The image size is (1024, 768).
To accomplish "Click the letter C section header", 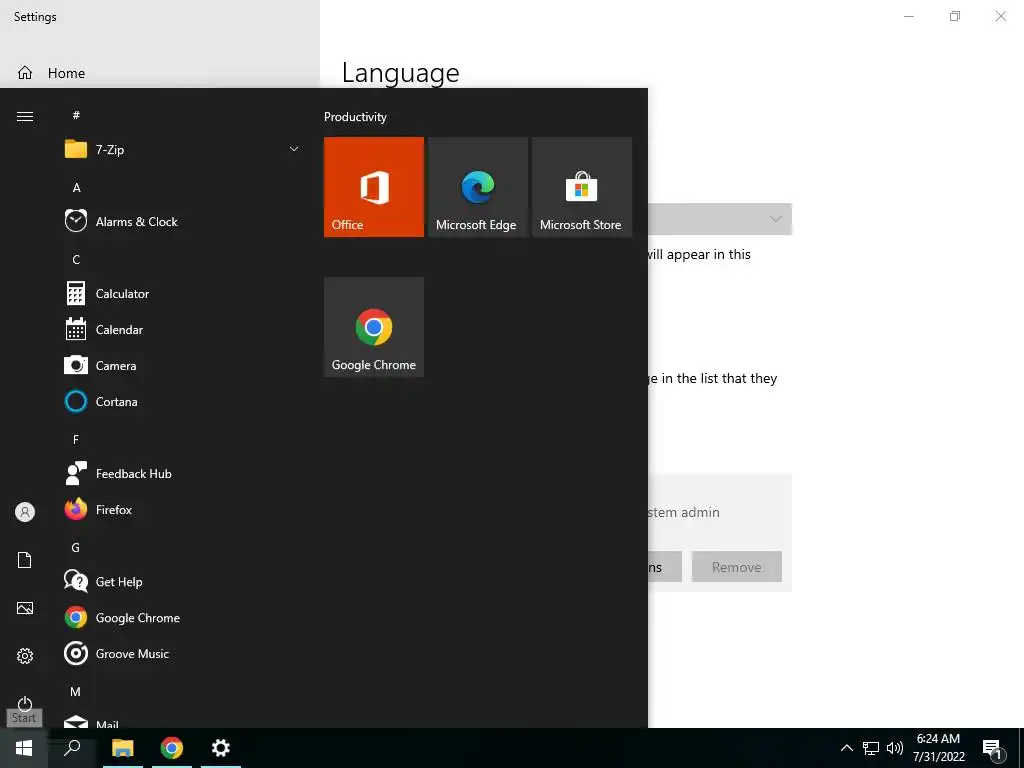I will click(x=76, y=259).
